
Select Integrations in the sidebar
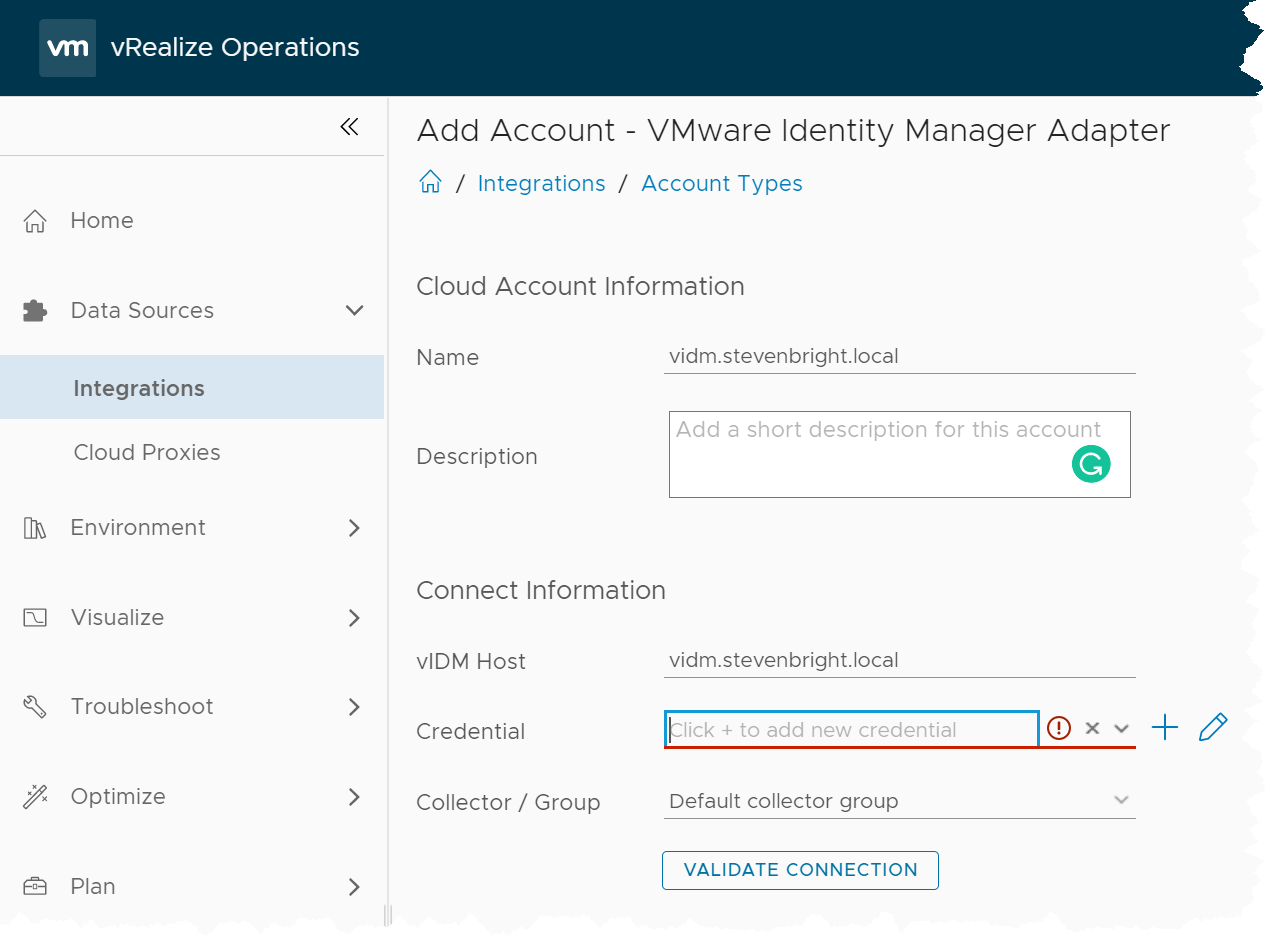tap(139, 389)
